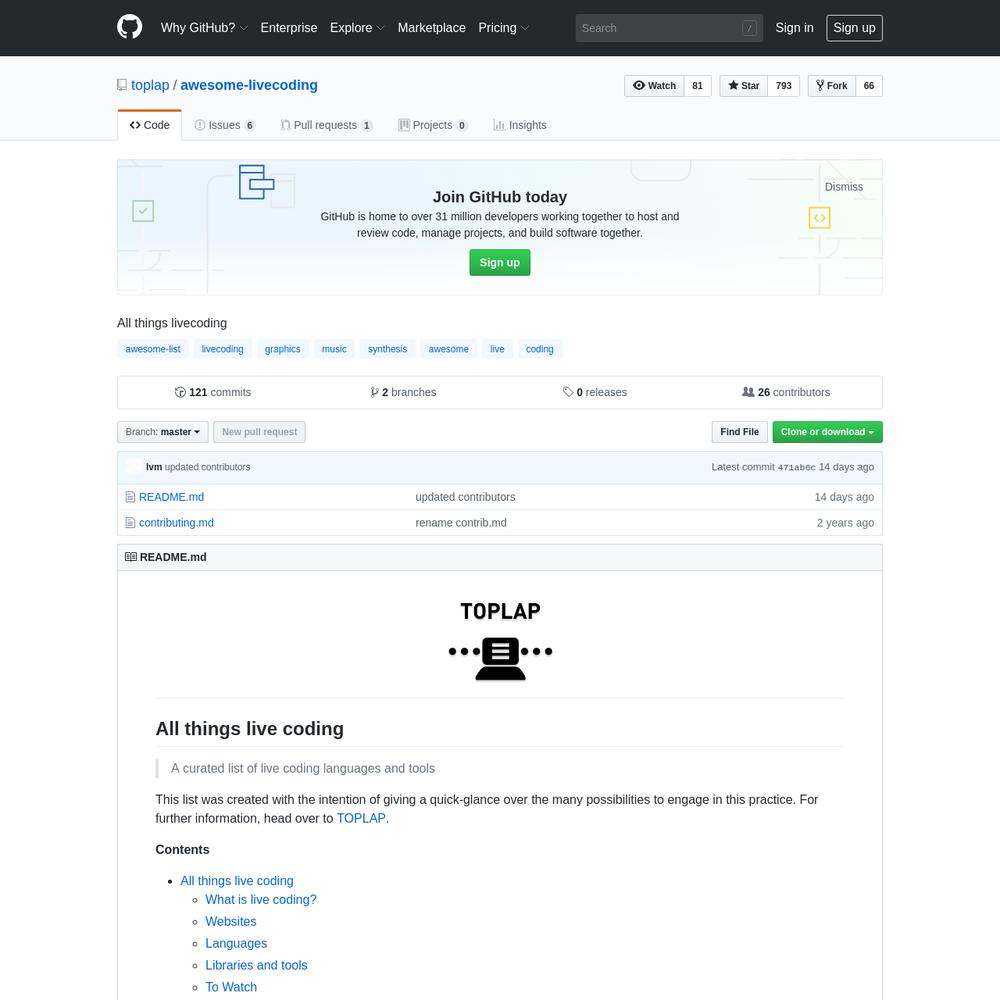Click the contributing.md file icon
Screen dimensions: 1000x1000
click(x=130, y=522)
